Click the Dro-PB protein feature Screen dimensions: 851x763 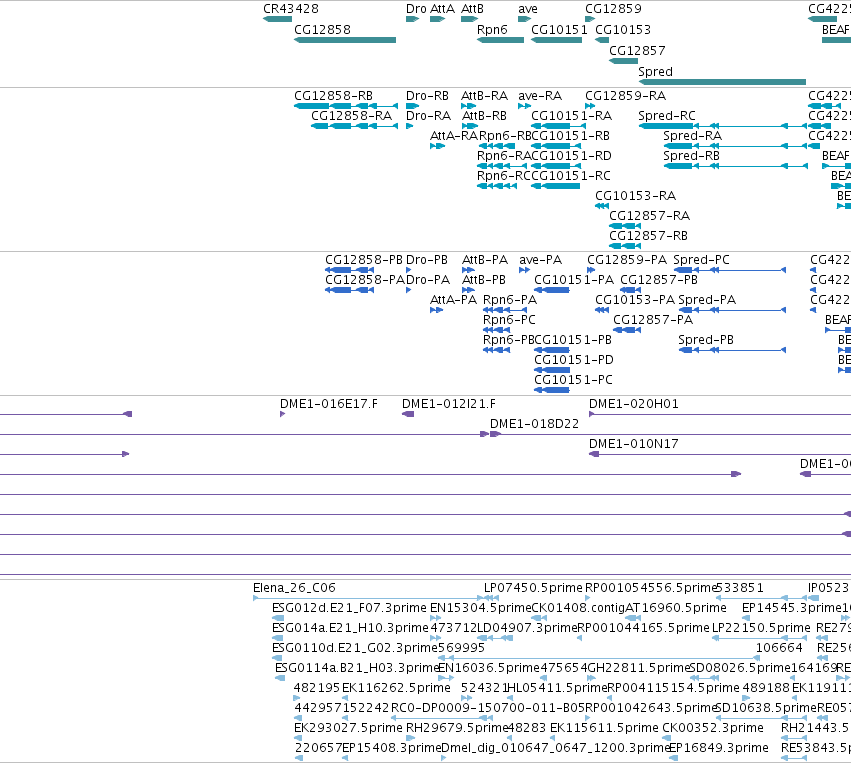coord(409,270)
